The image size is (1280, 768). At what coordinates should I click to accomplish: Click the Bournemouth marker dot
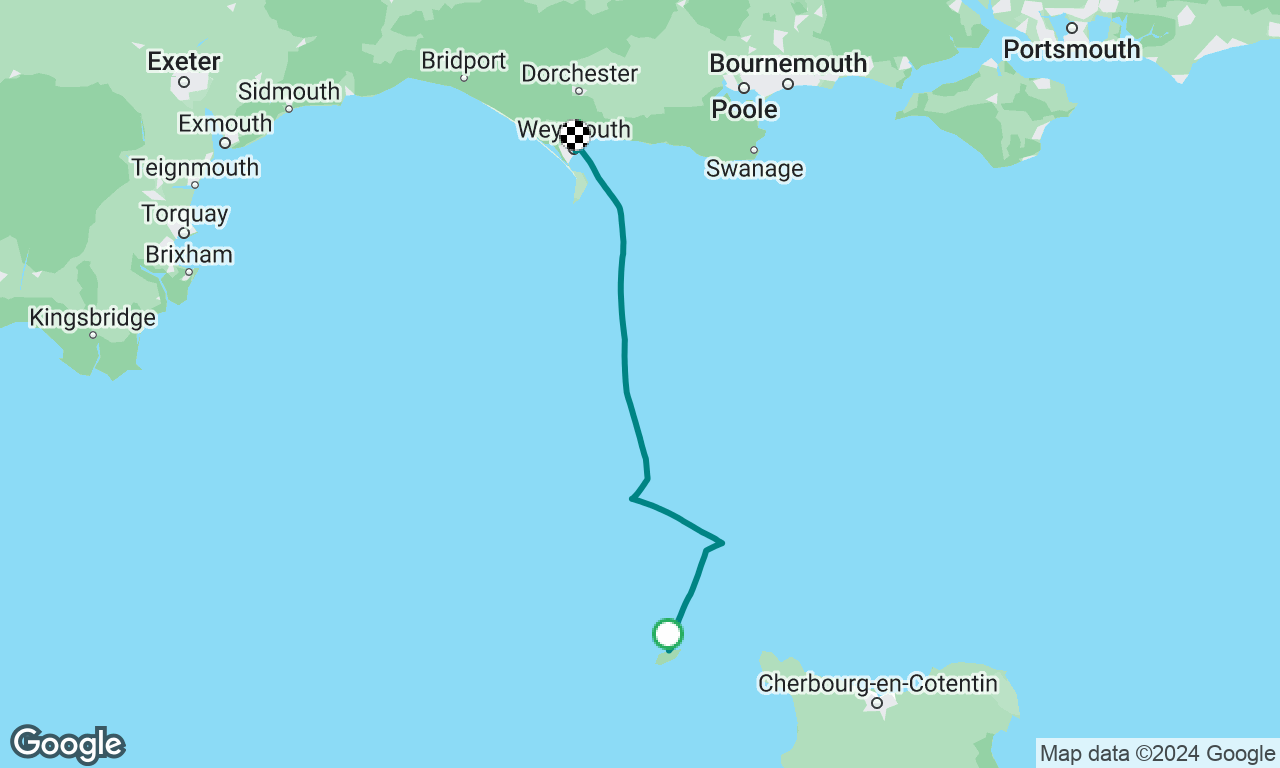click(788, 84)
